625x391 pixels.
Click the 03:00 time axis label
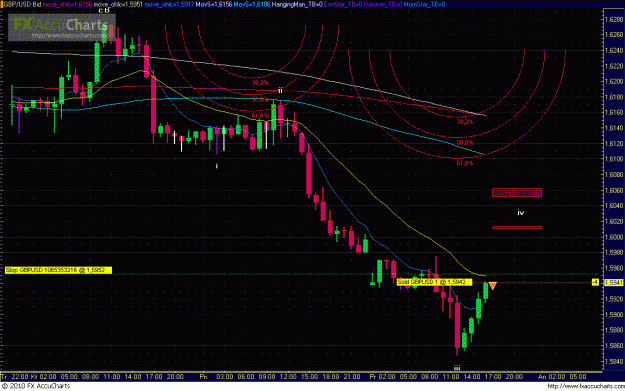(224, 377)
